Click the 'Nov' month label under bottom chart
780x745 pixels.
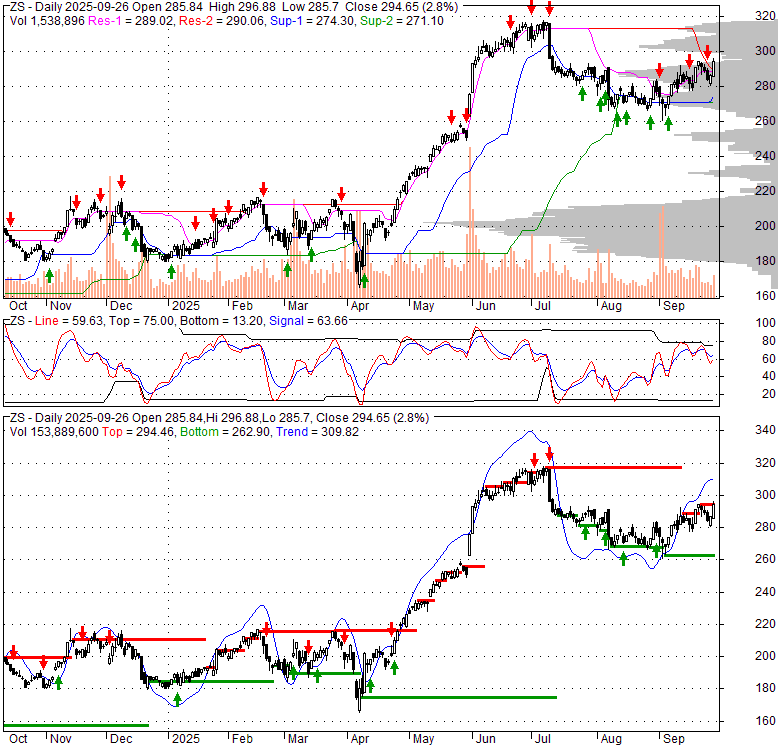[61, 739]
